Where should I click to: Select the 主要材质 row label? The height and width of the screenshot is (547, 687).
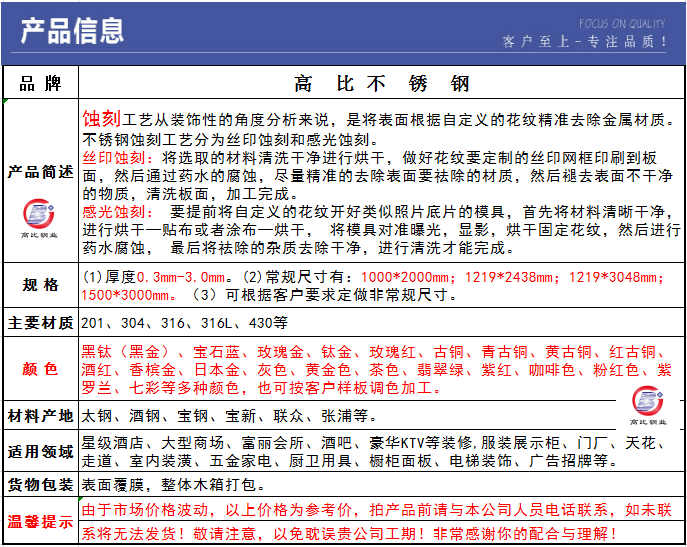[40, 323]
